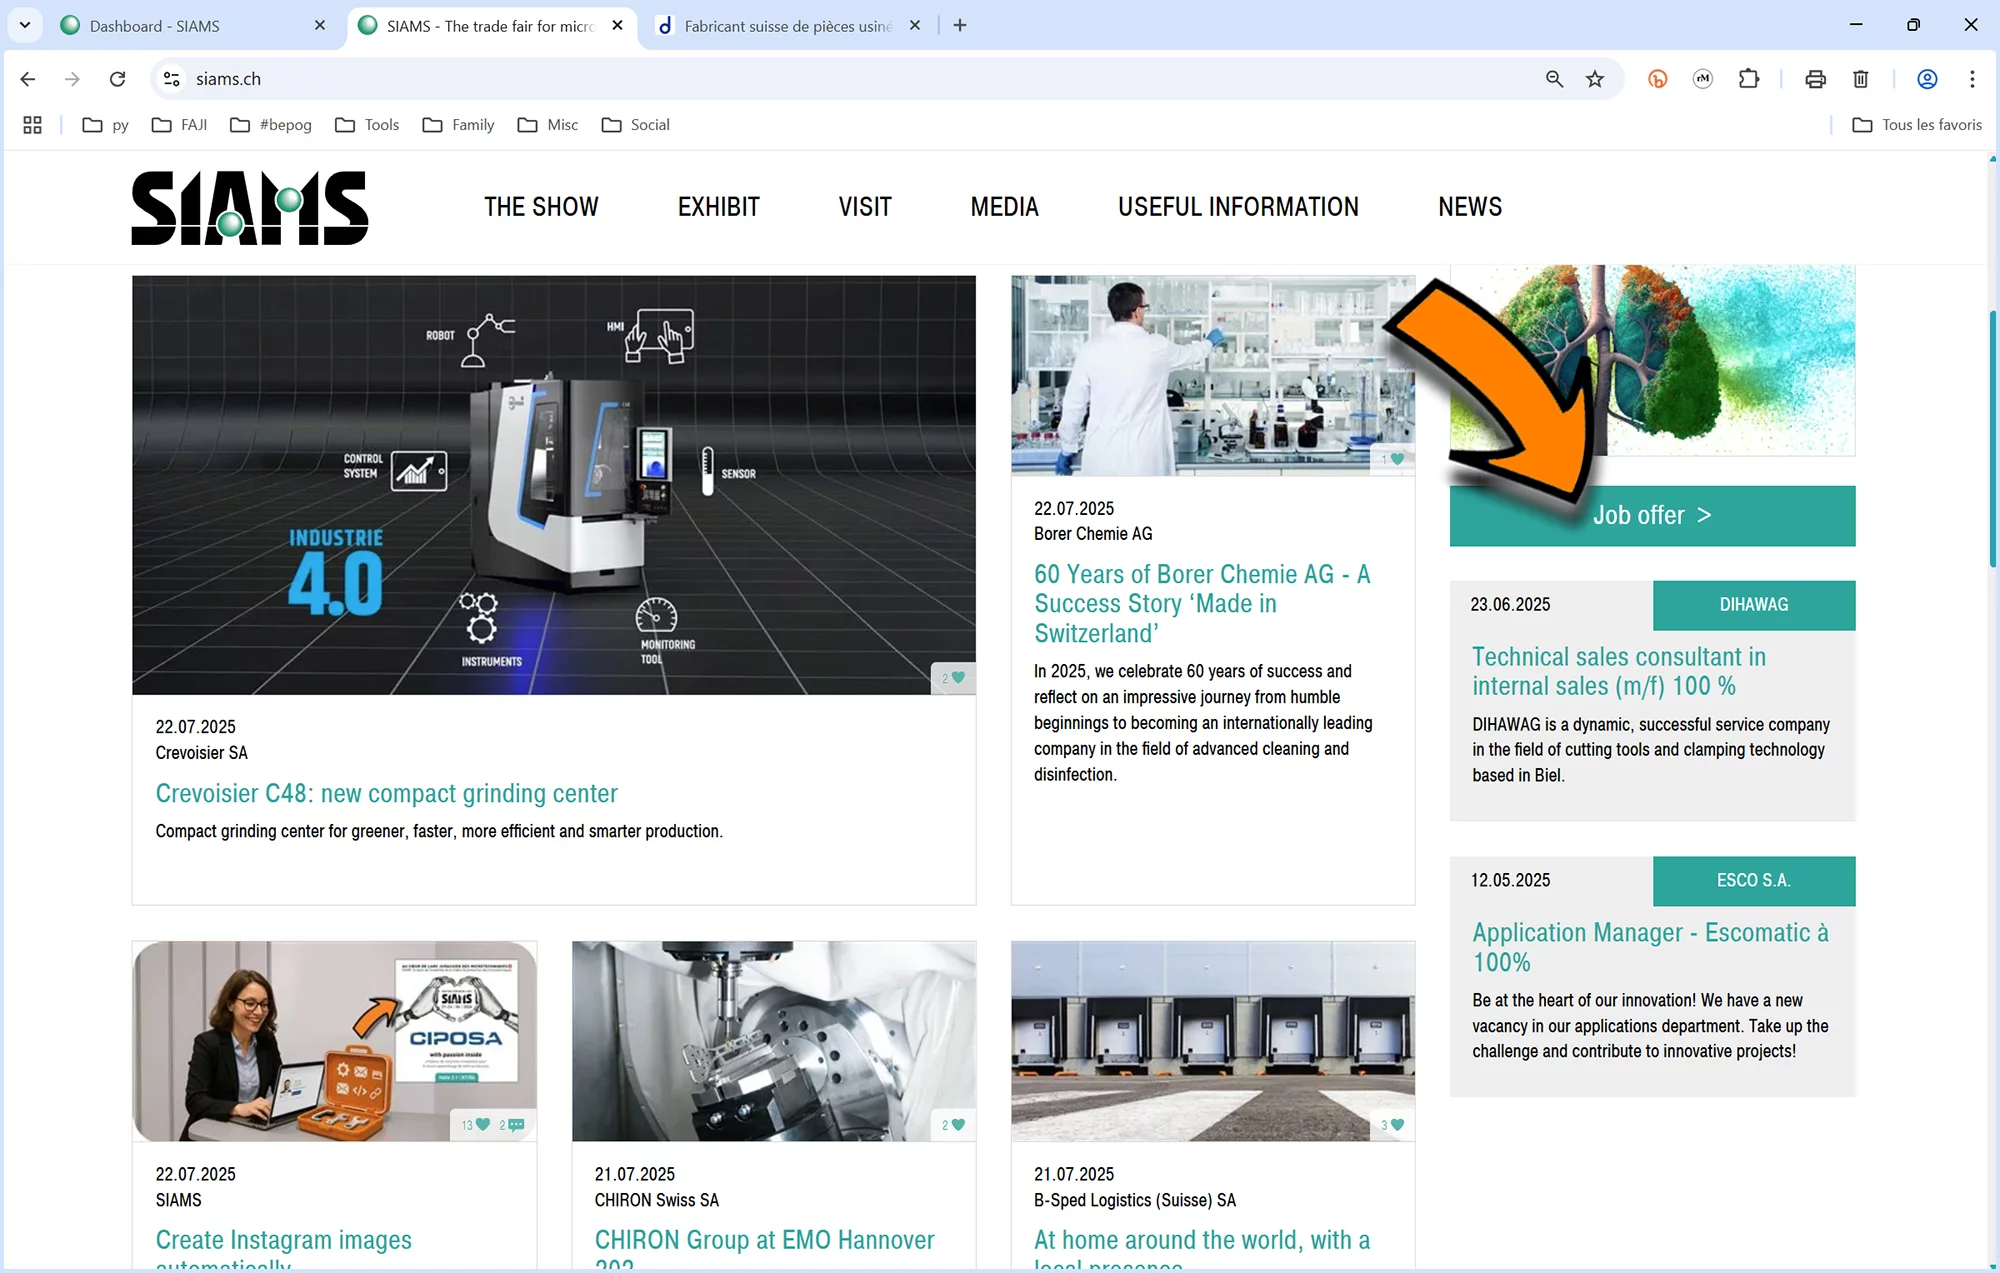Open the Chrome profile avatar icon
Screen dimensions: 2000x1273
1927,79
